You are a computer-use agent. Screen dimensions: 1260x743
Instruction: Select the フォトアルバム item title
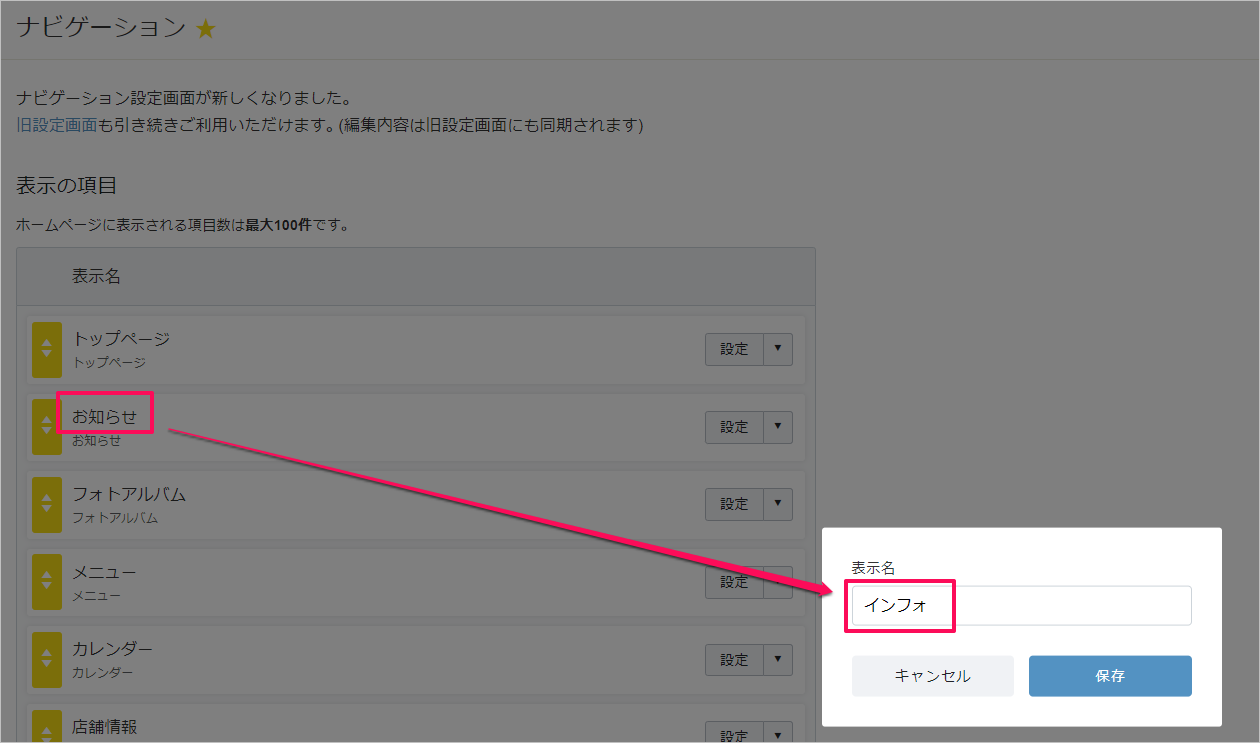pyautogui.click(x=129, y=494)
